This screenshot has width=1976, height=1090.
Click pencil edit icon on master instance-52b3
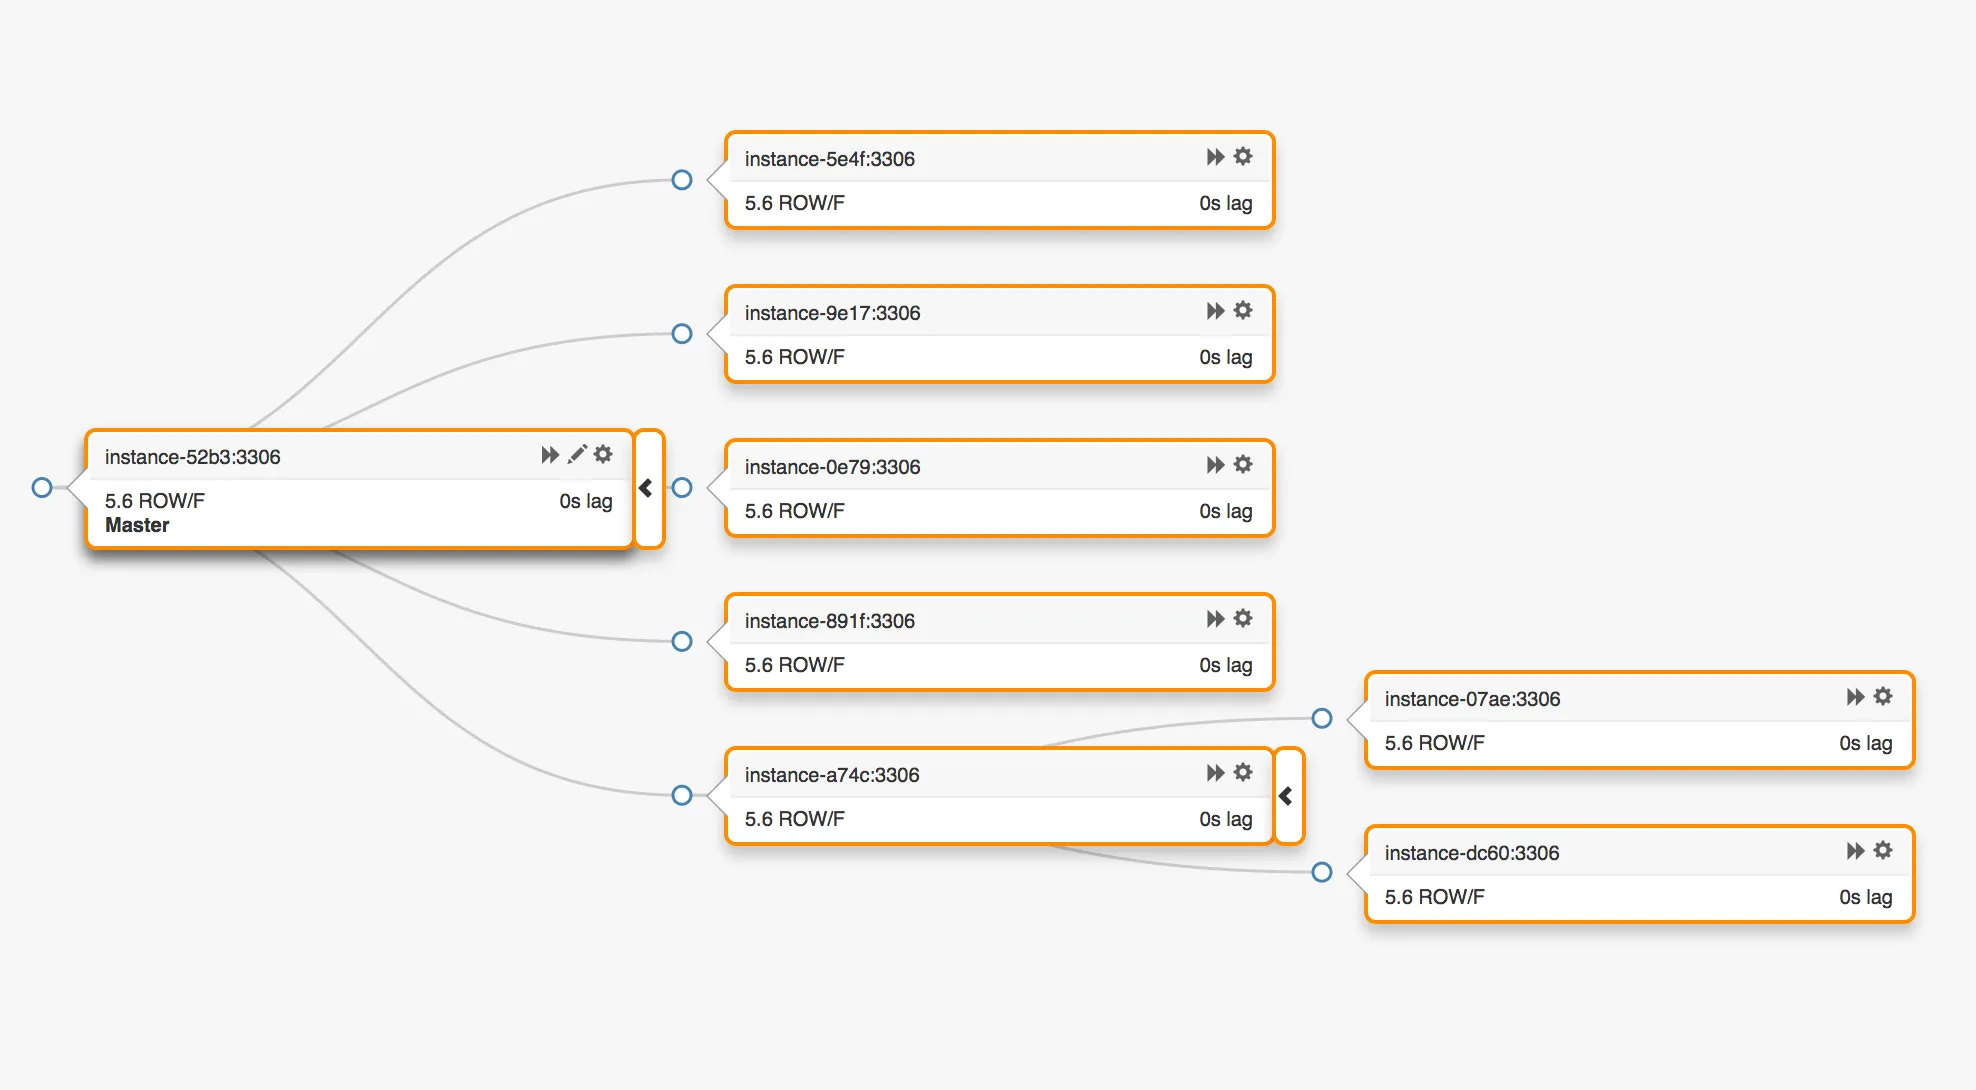[577, 455]
